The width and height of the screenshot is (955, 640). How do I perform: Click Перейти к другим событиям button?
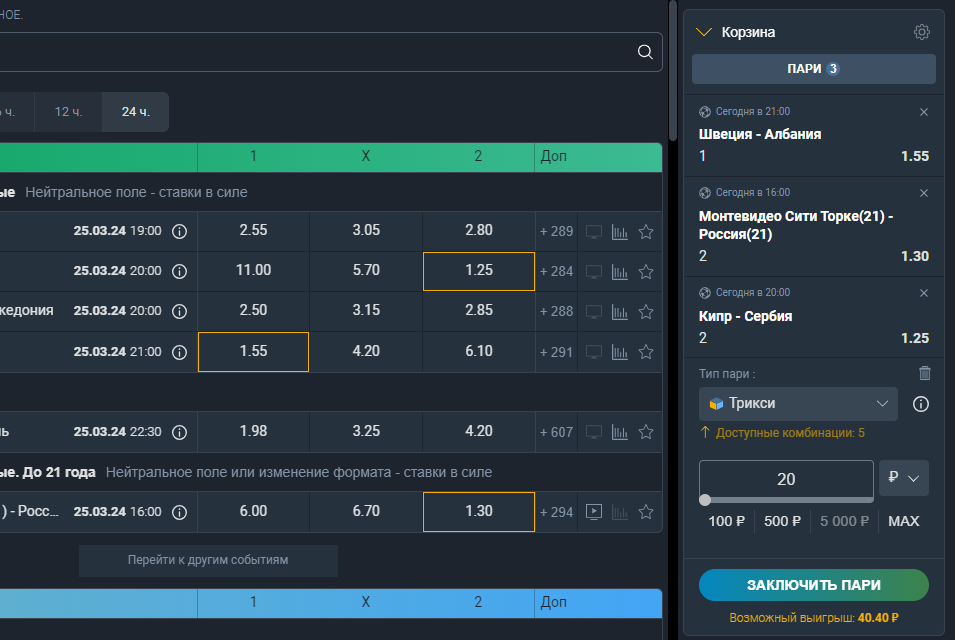208,560
